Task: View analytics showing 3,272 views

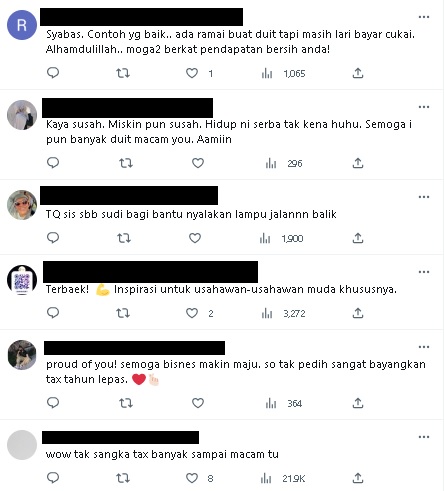Action: pyautogui.click(x=283, y=313)
